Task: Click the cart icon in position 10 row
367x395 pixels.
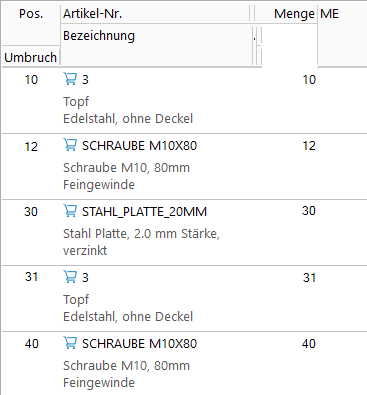Action: (x=70, y=79)
